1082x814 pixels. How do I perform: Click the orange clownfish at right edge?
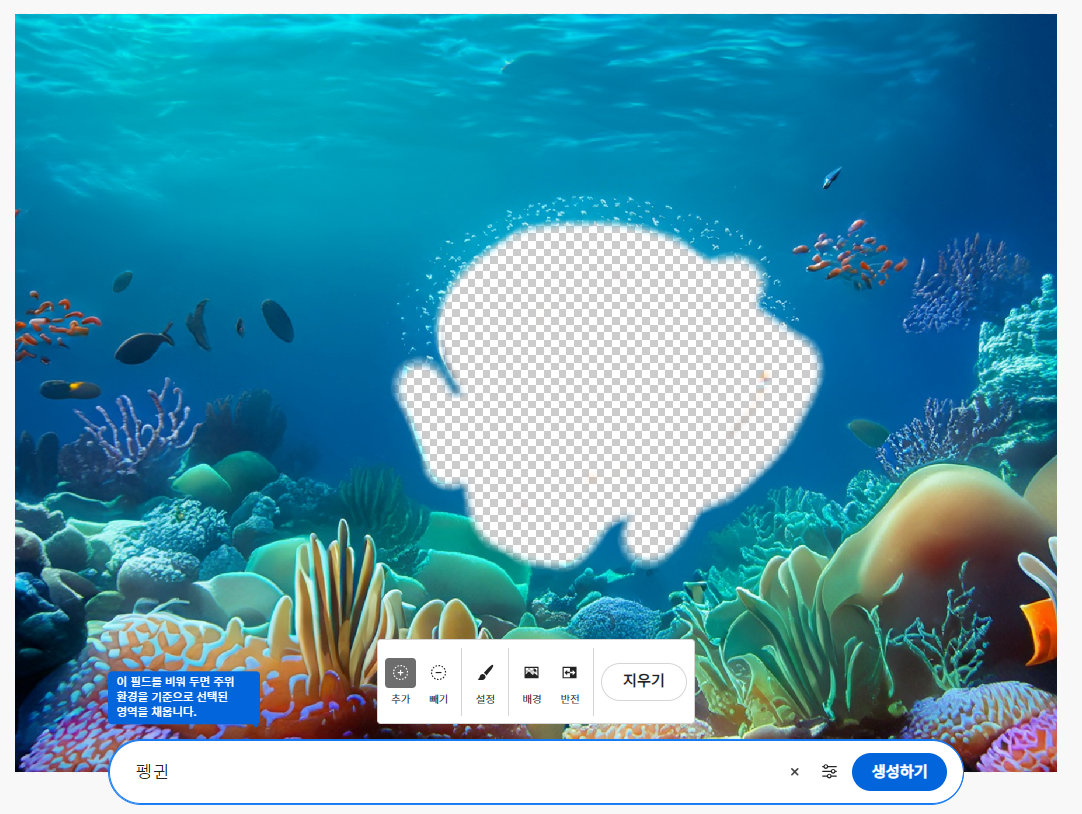pos(1040,628)
